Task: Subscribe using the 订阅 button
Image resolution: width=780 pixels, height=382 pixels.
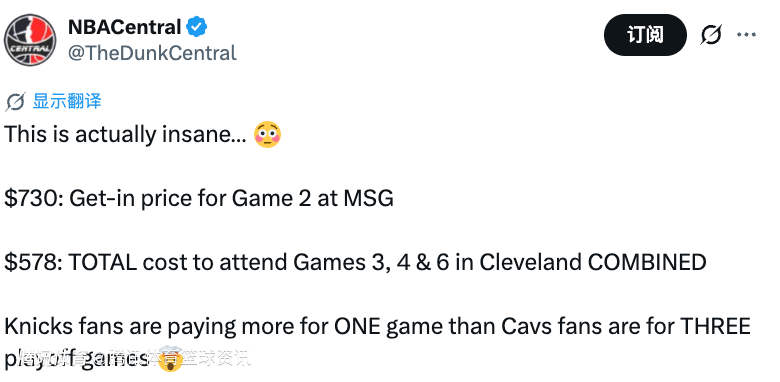Action: [x=645, y=35]
